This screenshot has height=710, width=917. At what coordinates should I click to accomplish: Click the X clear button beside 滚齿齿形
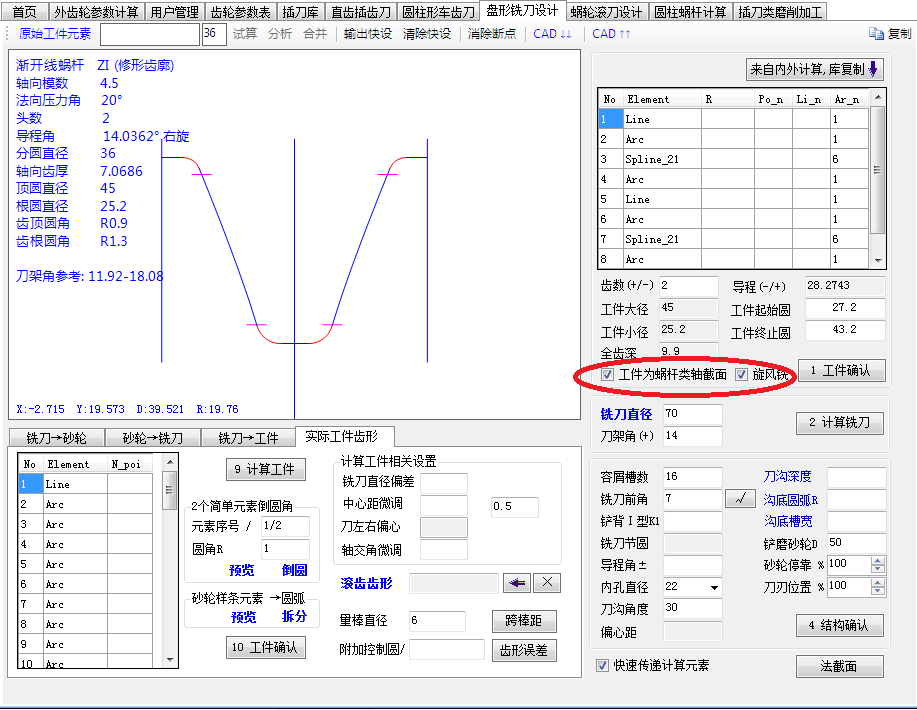point(547,583)
